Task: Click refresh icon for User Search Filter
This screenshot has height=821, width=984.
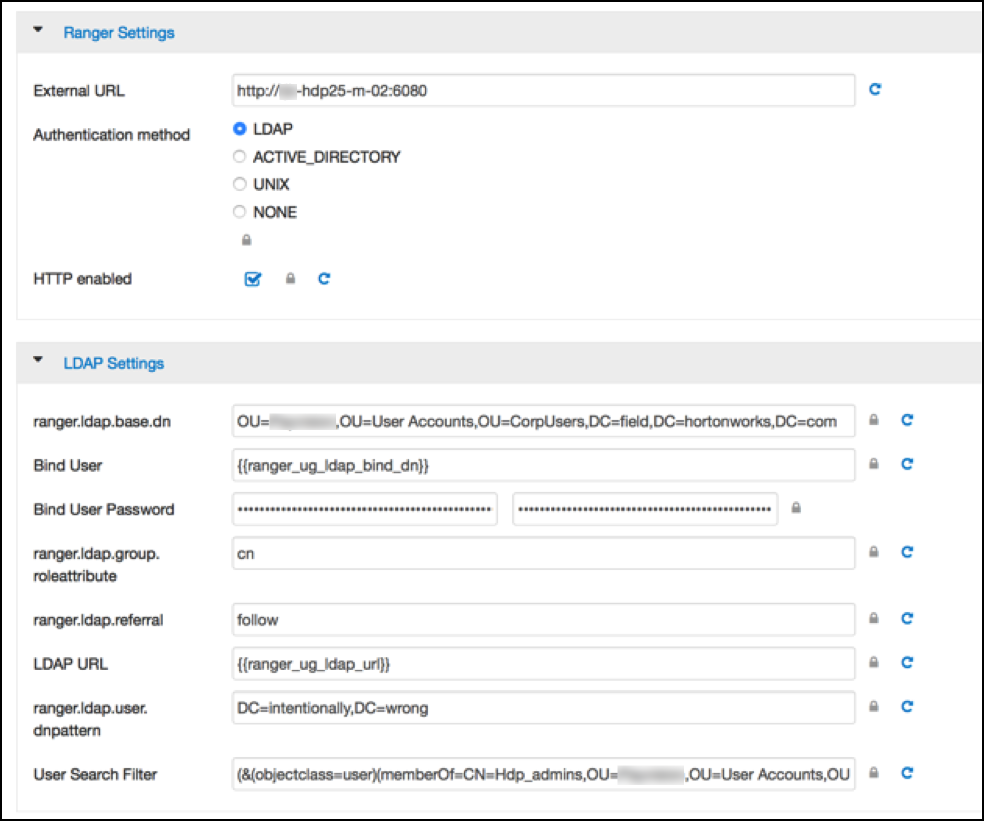Action: 907,773
